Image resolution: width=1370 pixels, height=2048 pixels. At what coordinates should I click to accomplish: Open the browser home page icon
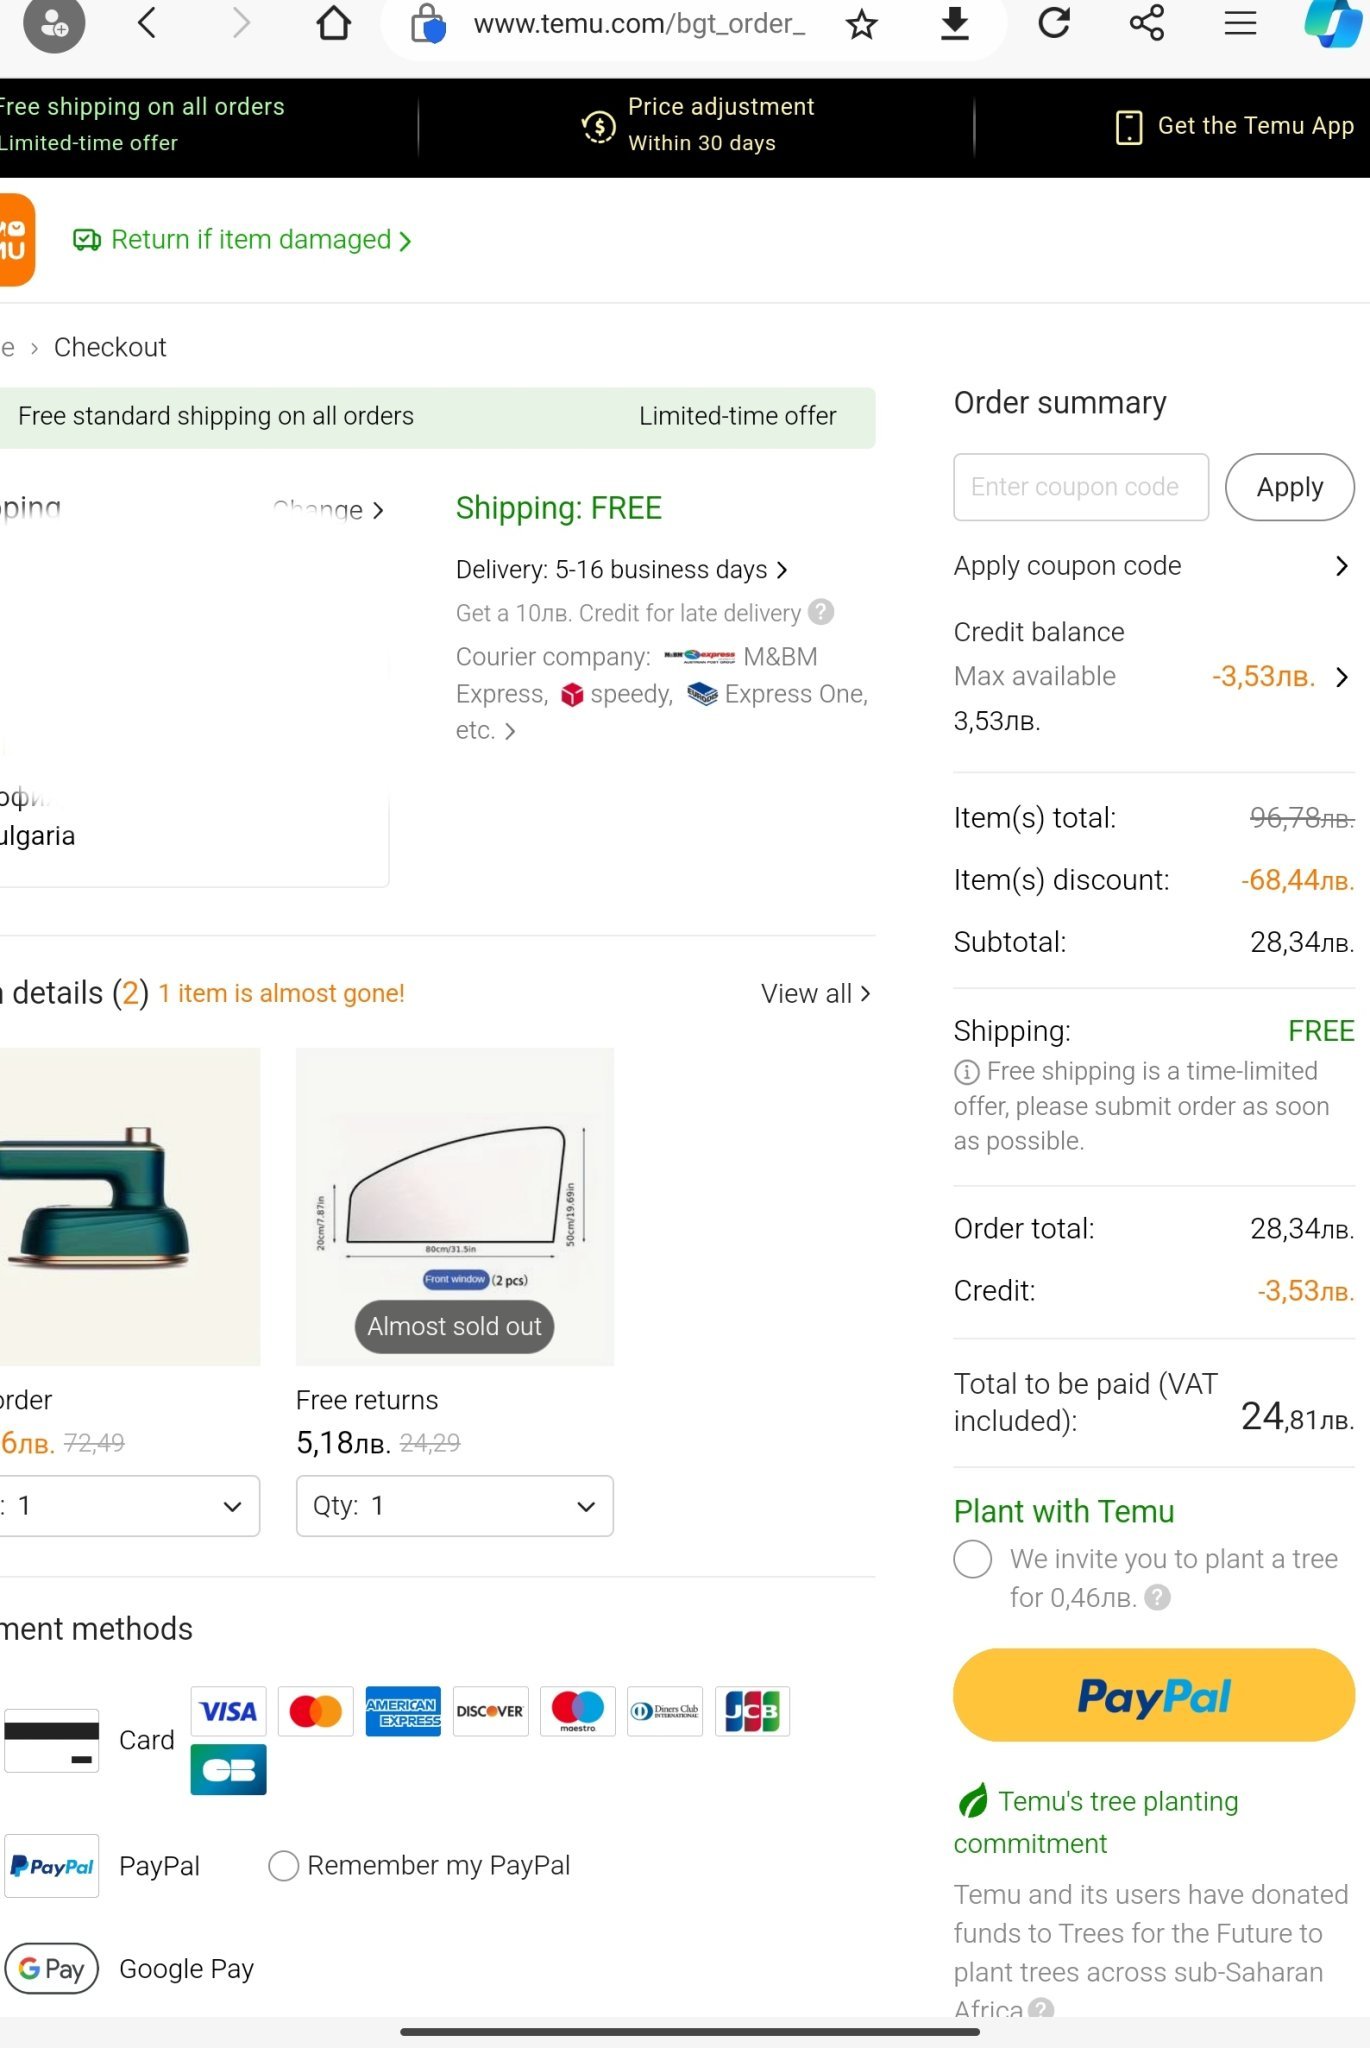tap(333, 23)
